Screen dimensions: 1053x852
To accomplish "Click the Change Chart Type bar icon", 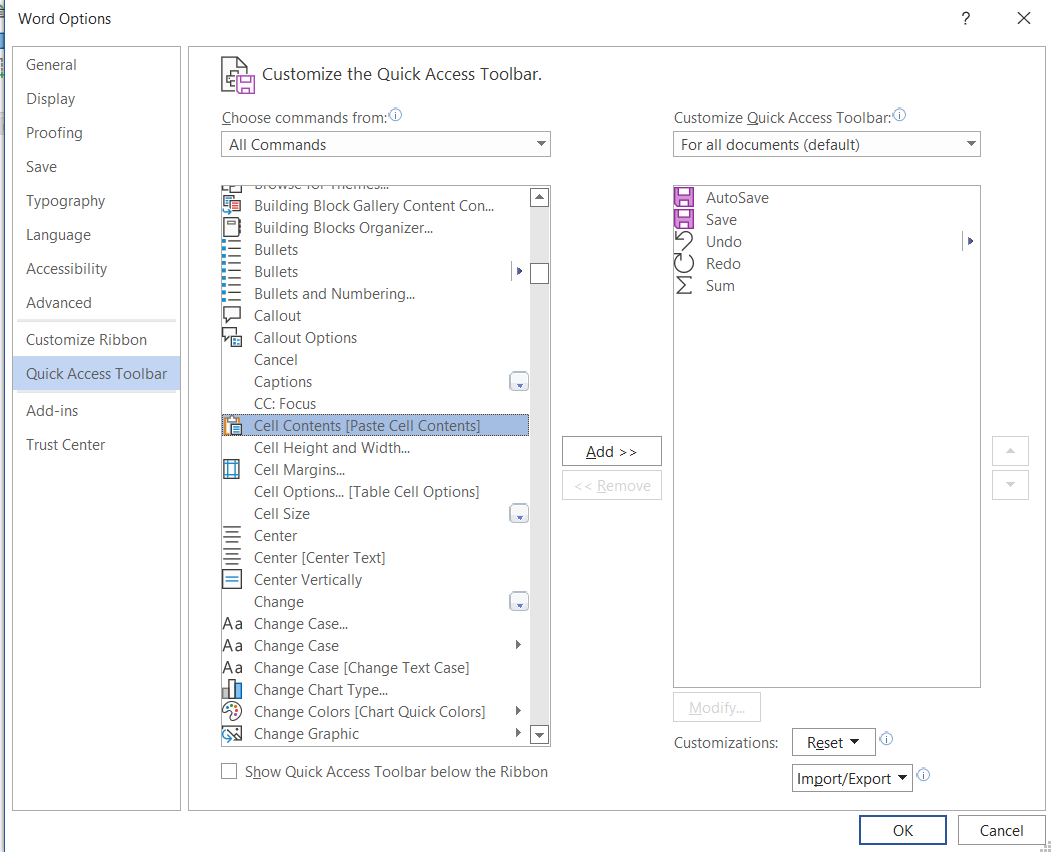I will 232,690.
